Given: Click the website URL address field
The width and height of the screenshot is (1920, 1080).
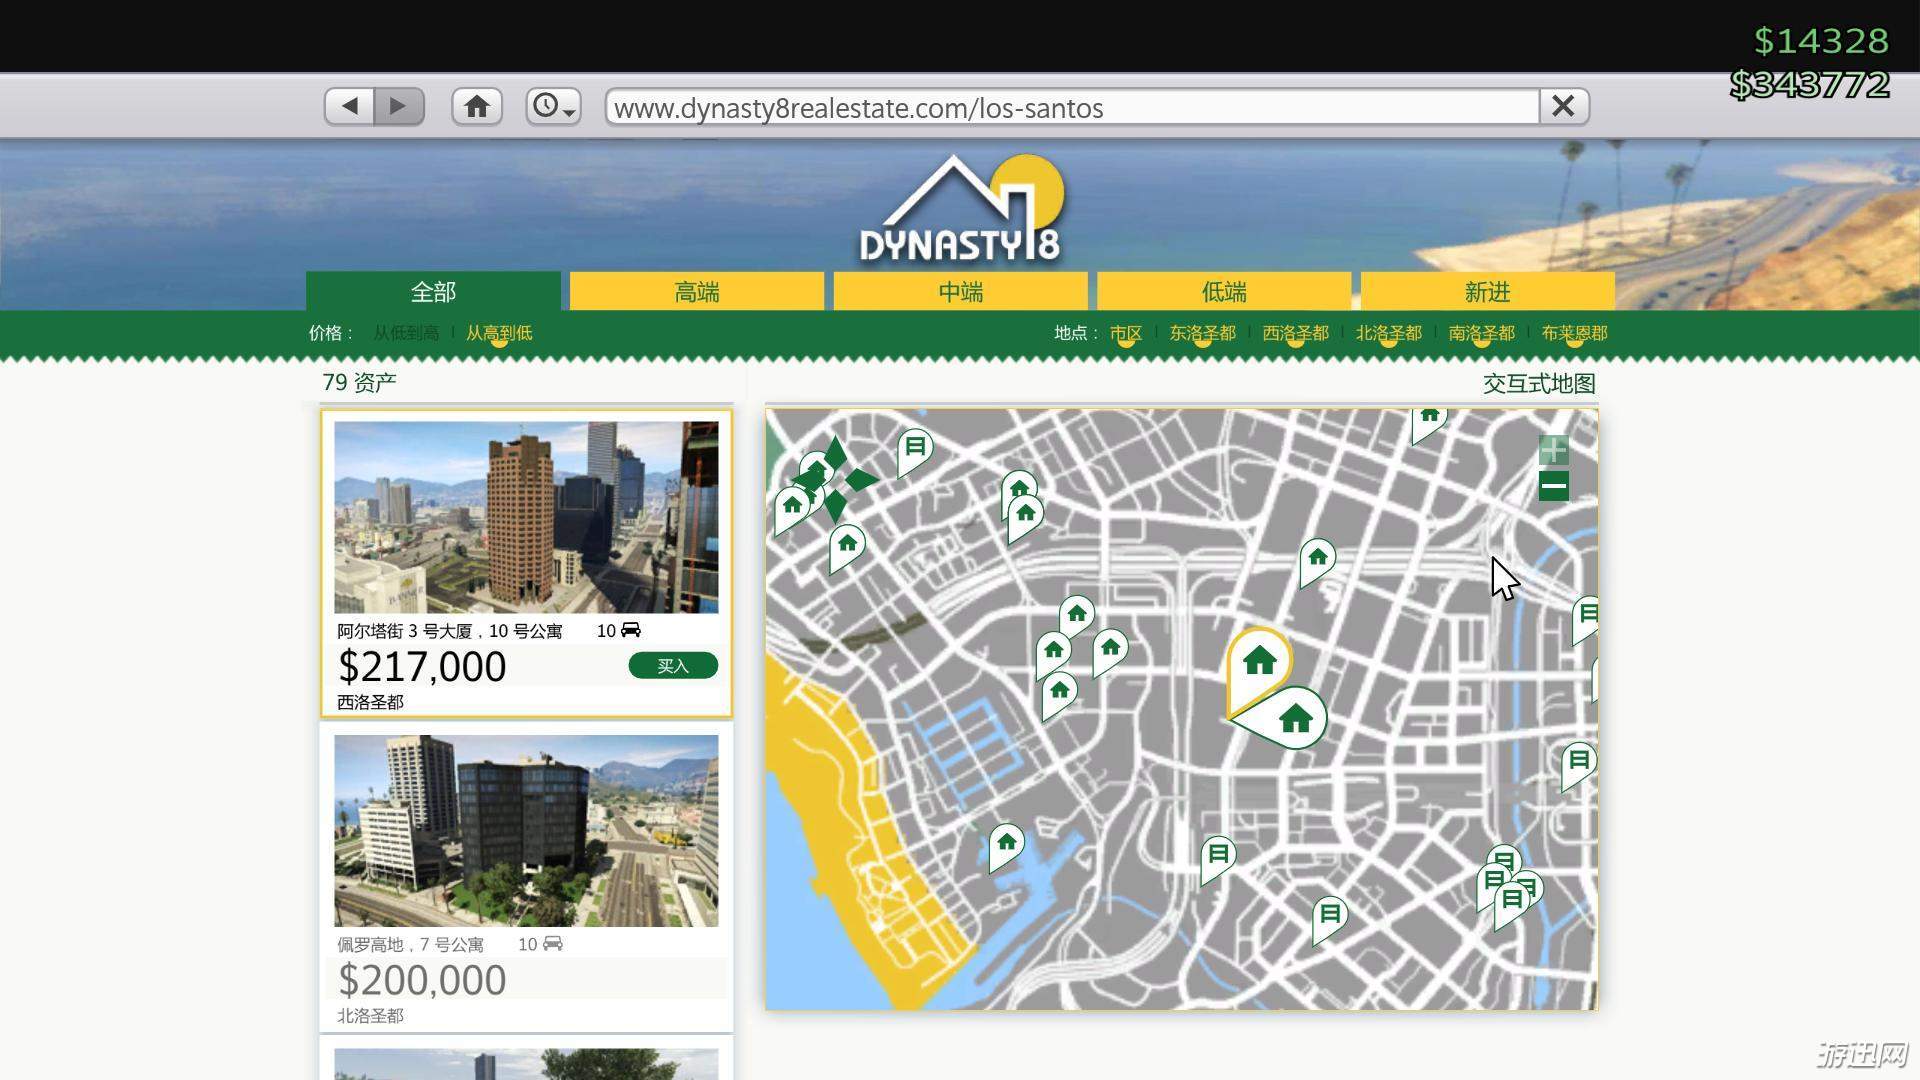Looking at the screenshot, I should (1071, 107).
